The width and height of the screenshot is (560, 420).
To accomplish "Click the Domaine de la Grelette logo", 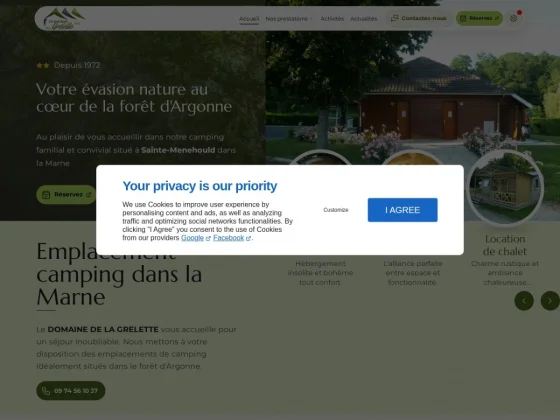I will tap(64, 19).
